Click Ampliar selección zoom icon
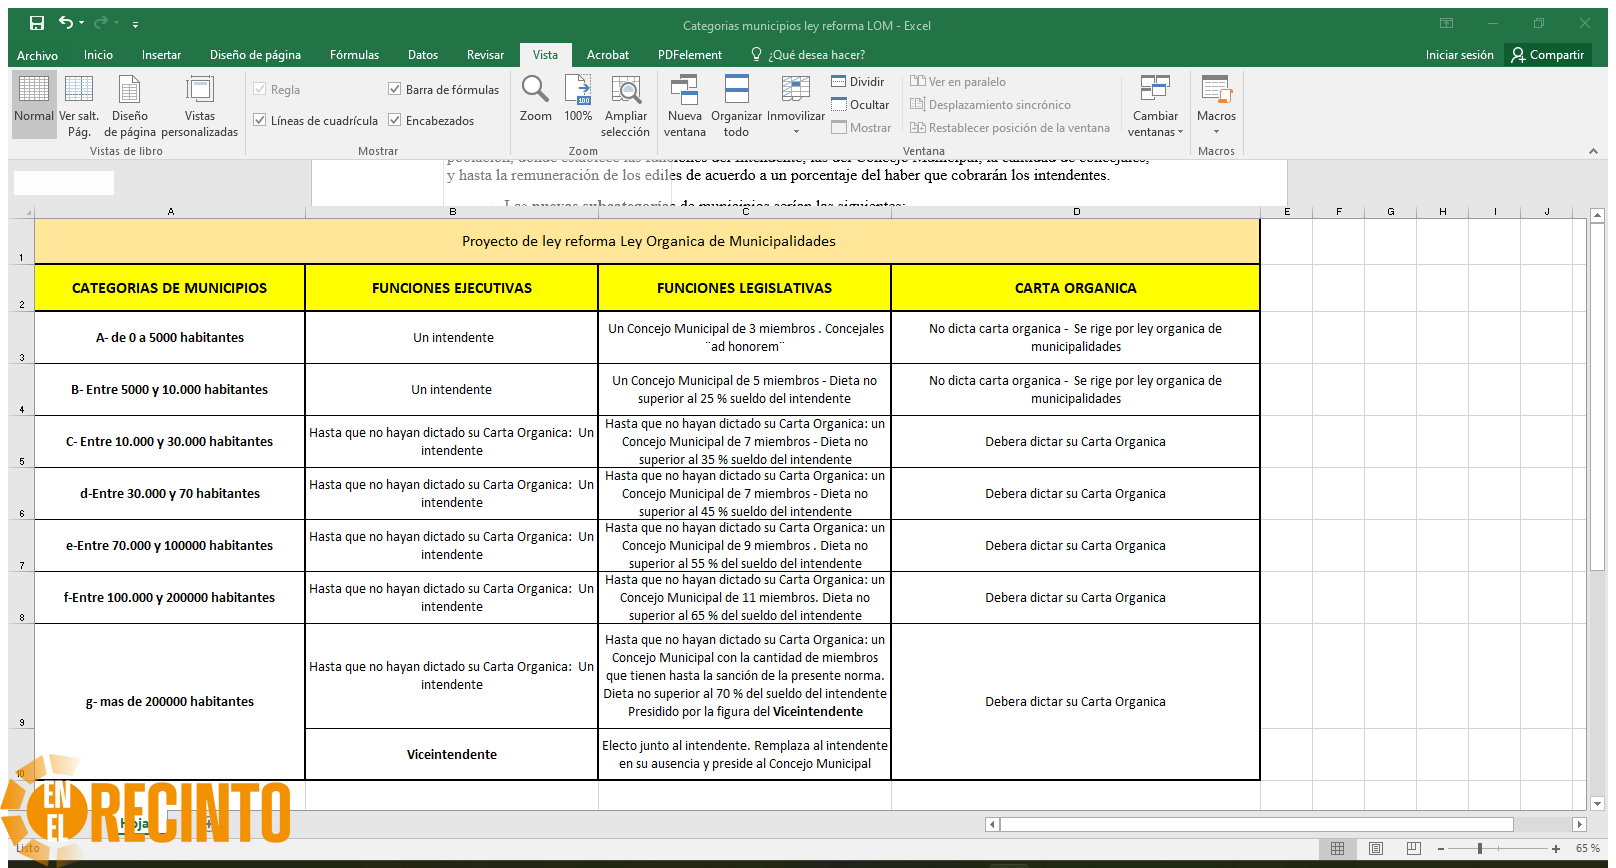Screen dimensions: 1616x868 pyautogui.click(x=626, y=104)
